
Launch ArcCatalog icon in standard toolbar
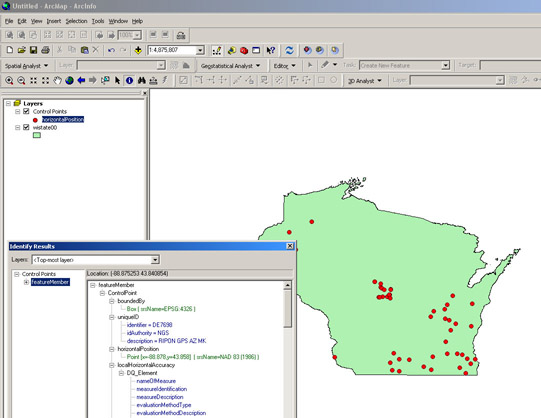click(x=232, y=50)
